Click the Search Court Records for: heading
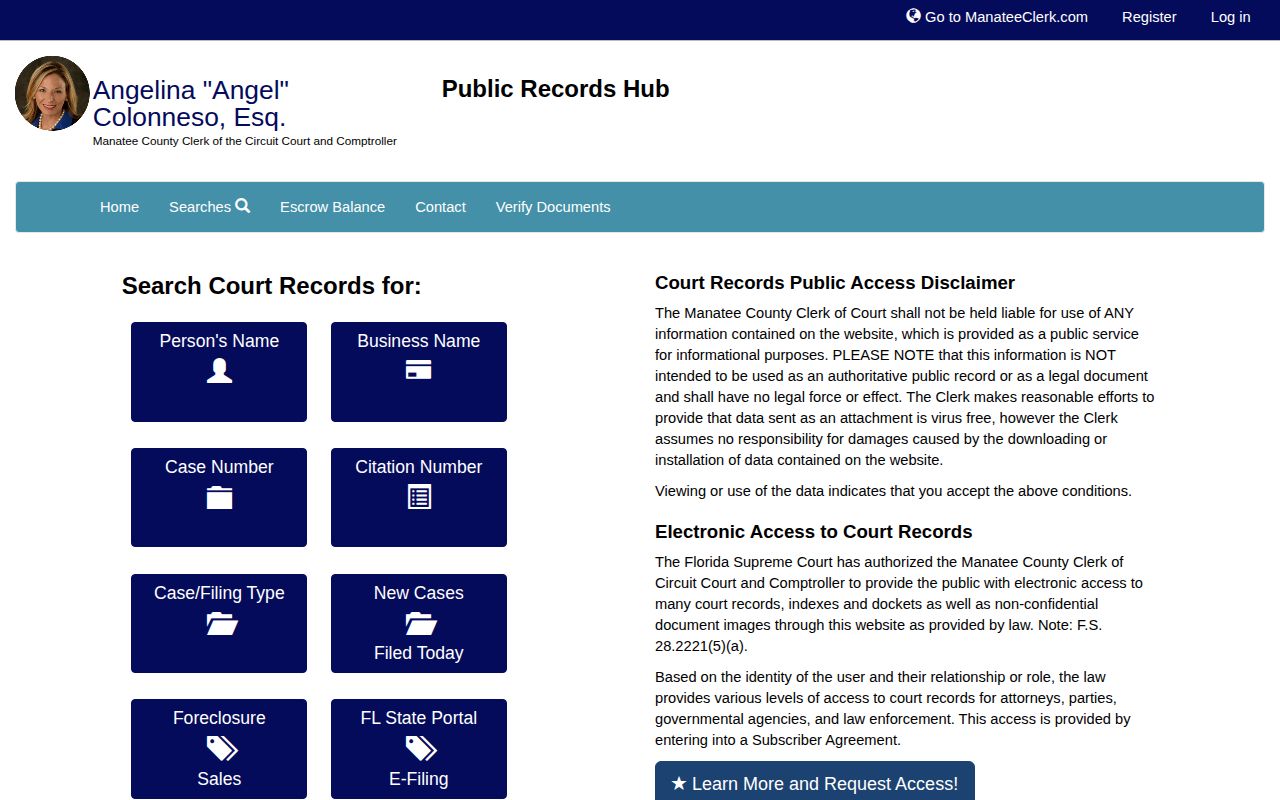Viewport: 1280px width, 800px height. pos(271,286)
